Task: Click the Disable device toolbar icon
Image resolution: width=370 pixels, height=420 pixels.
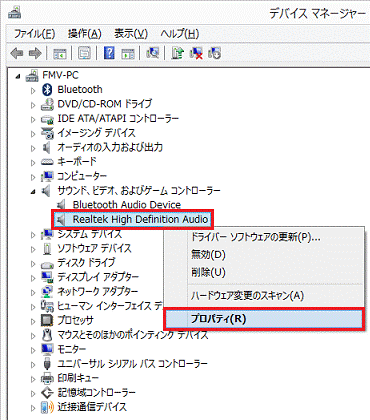Action: click(x=214, y=53)
